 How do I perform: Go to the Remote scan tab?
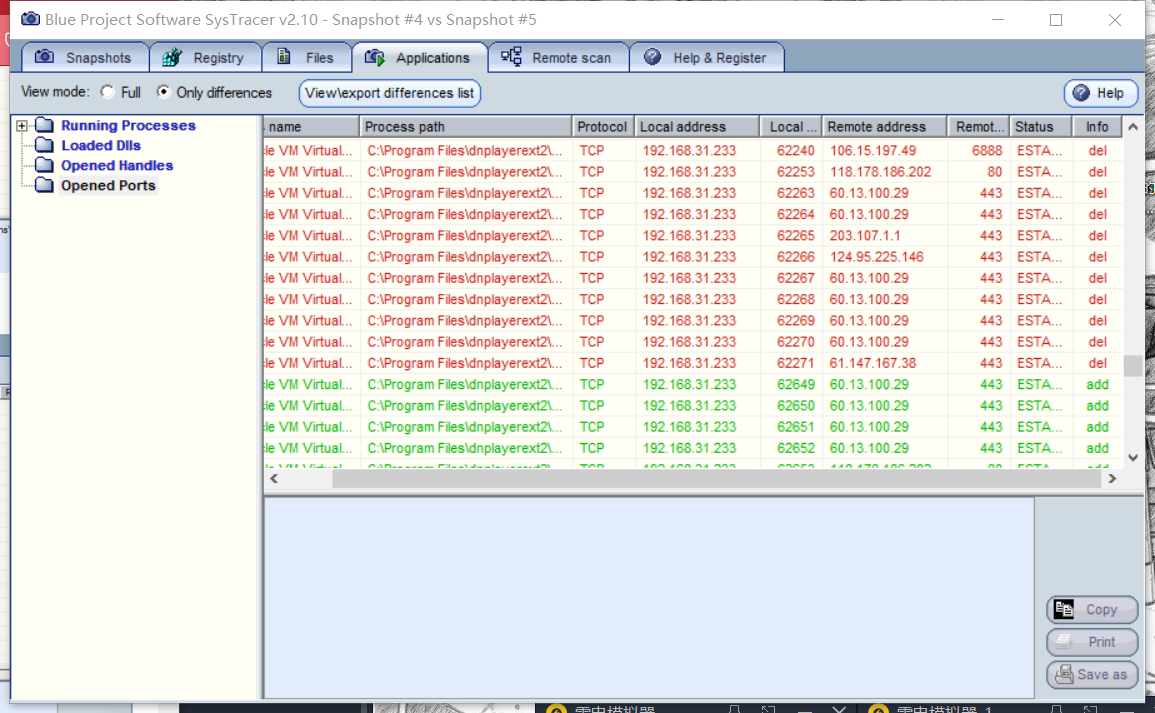click(x=558, y=57)
